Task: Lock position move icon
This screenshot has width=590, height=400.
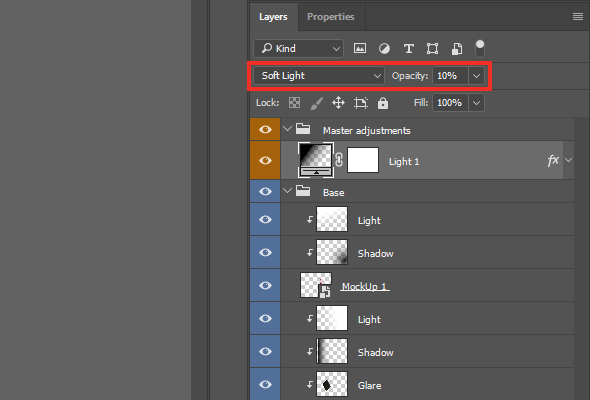Action: [338, 103]
